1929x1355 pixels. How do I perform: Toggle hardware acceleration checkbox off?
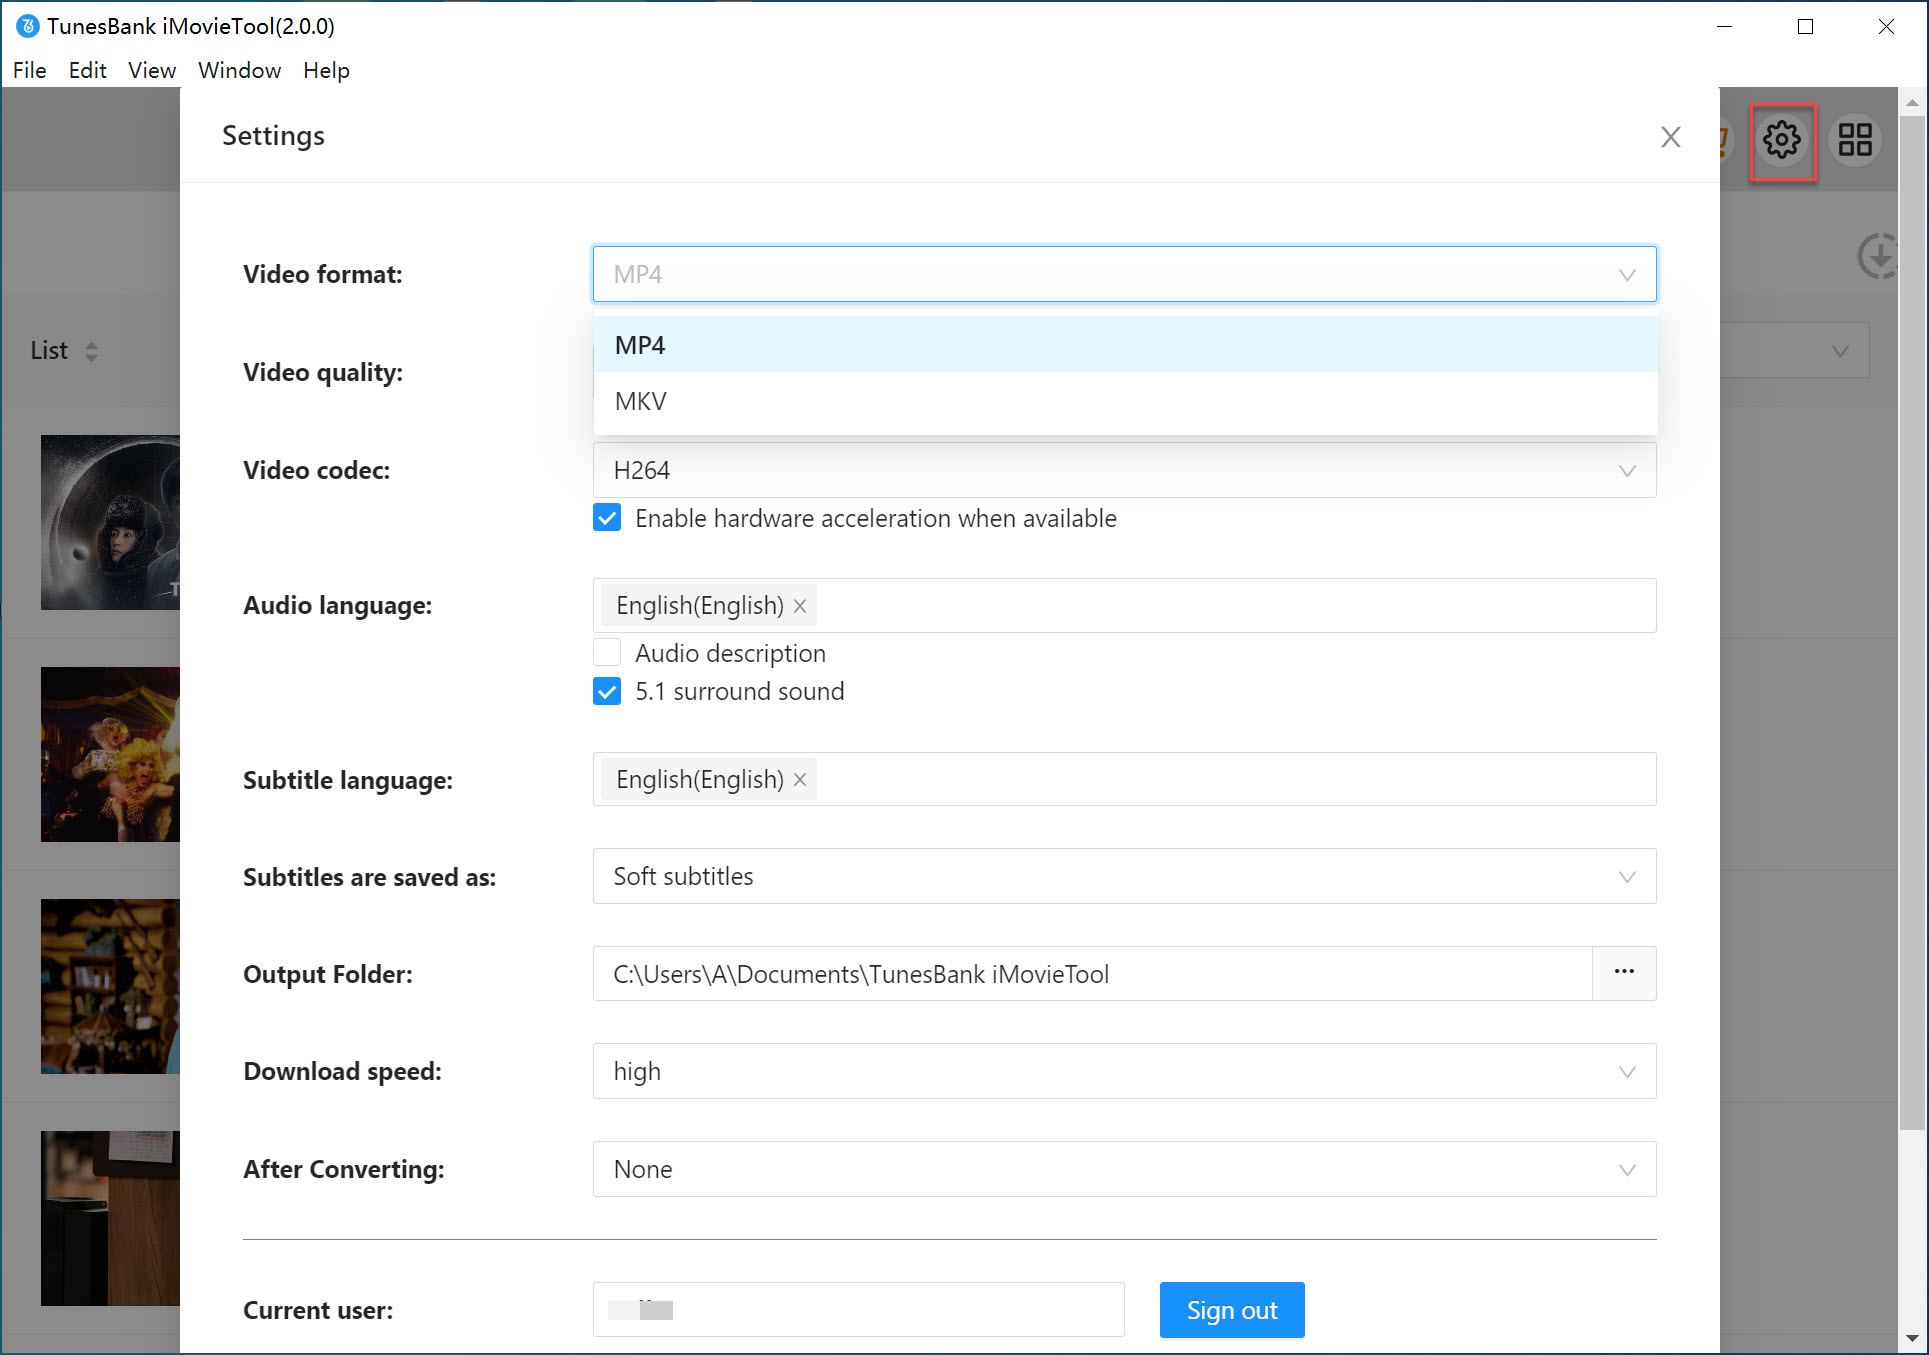pos(608,519)
